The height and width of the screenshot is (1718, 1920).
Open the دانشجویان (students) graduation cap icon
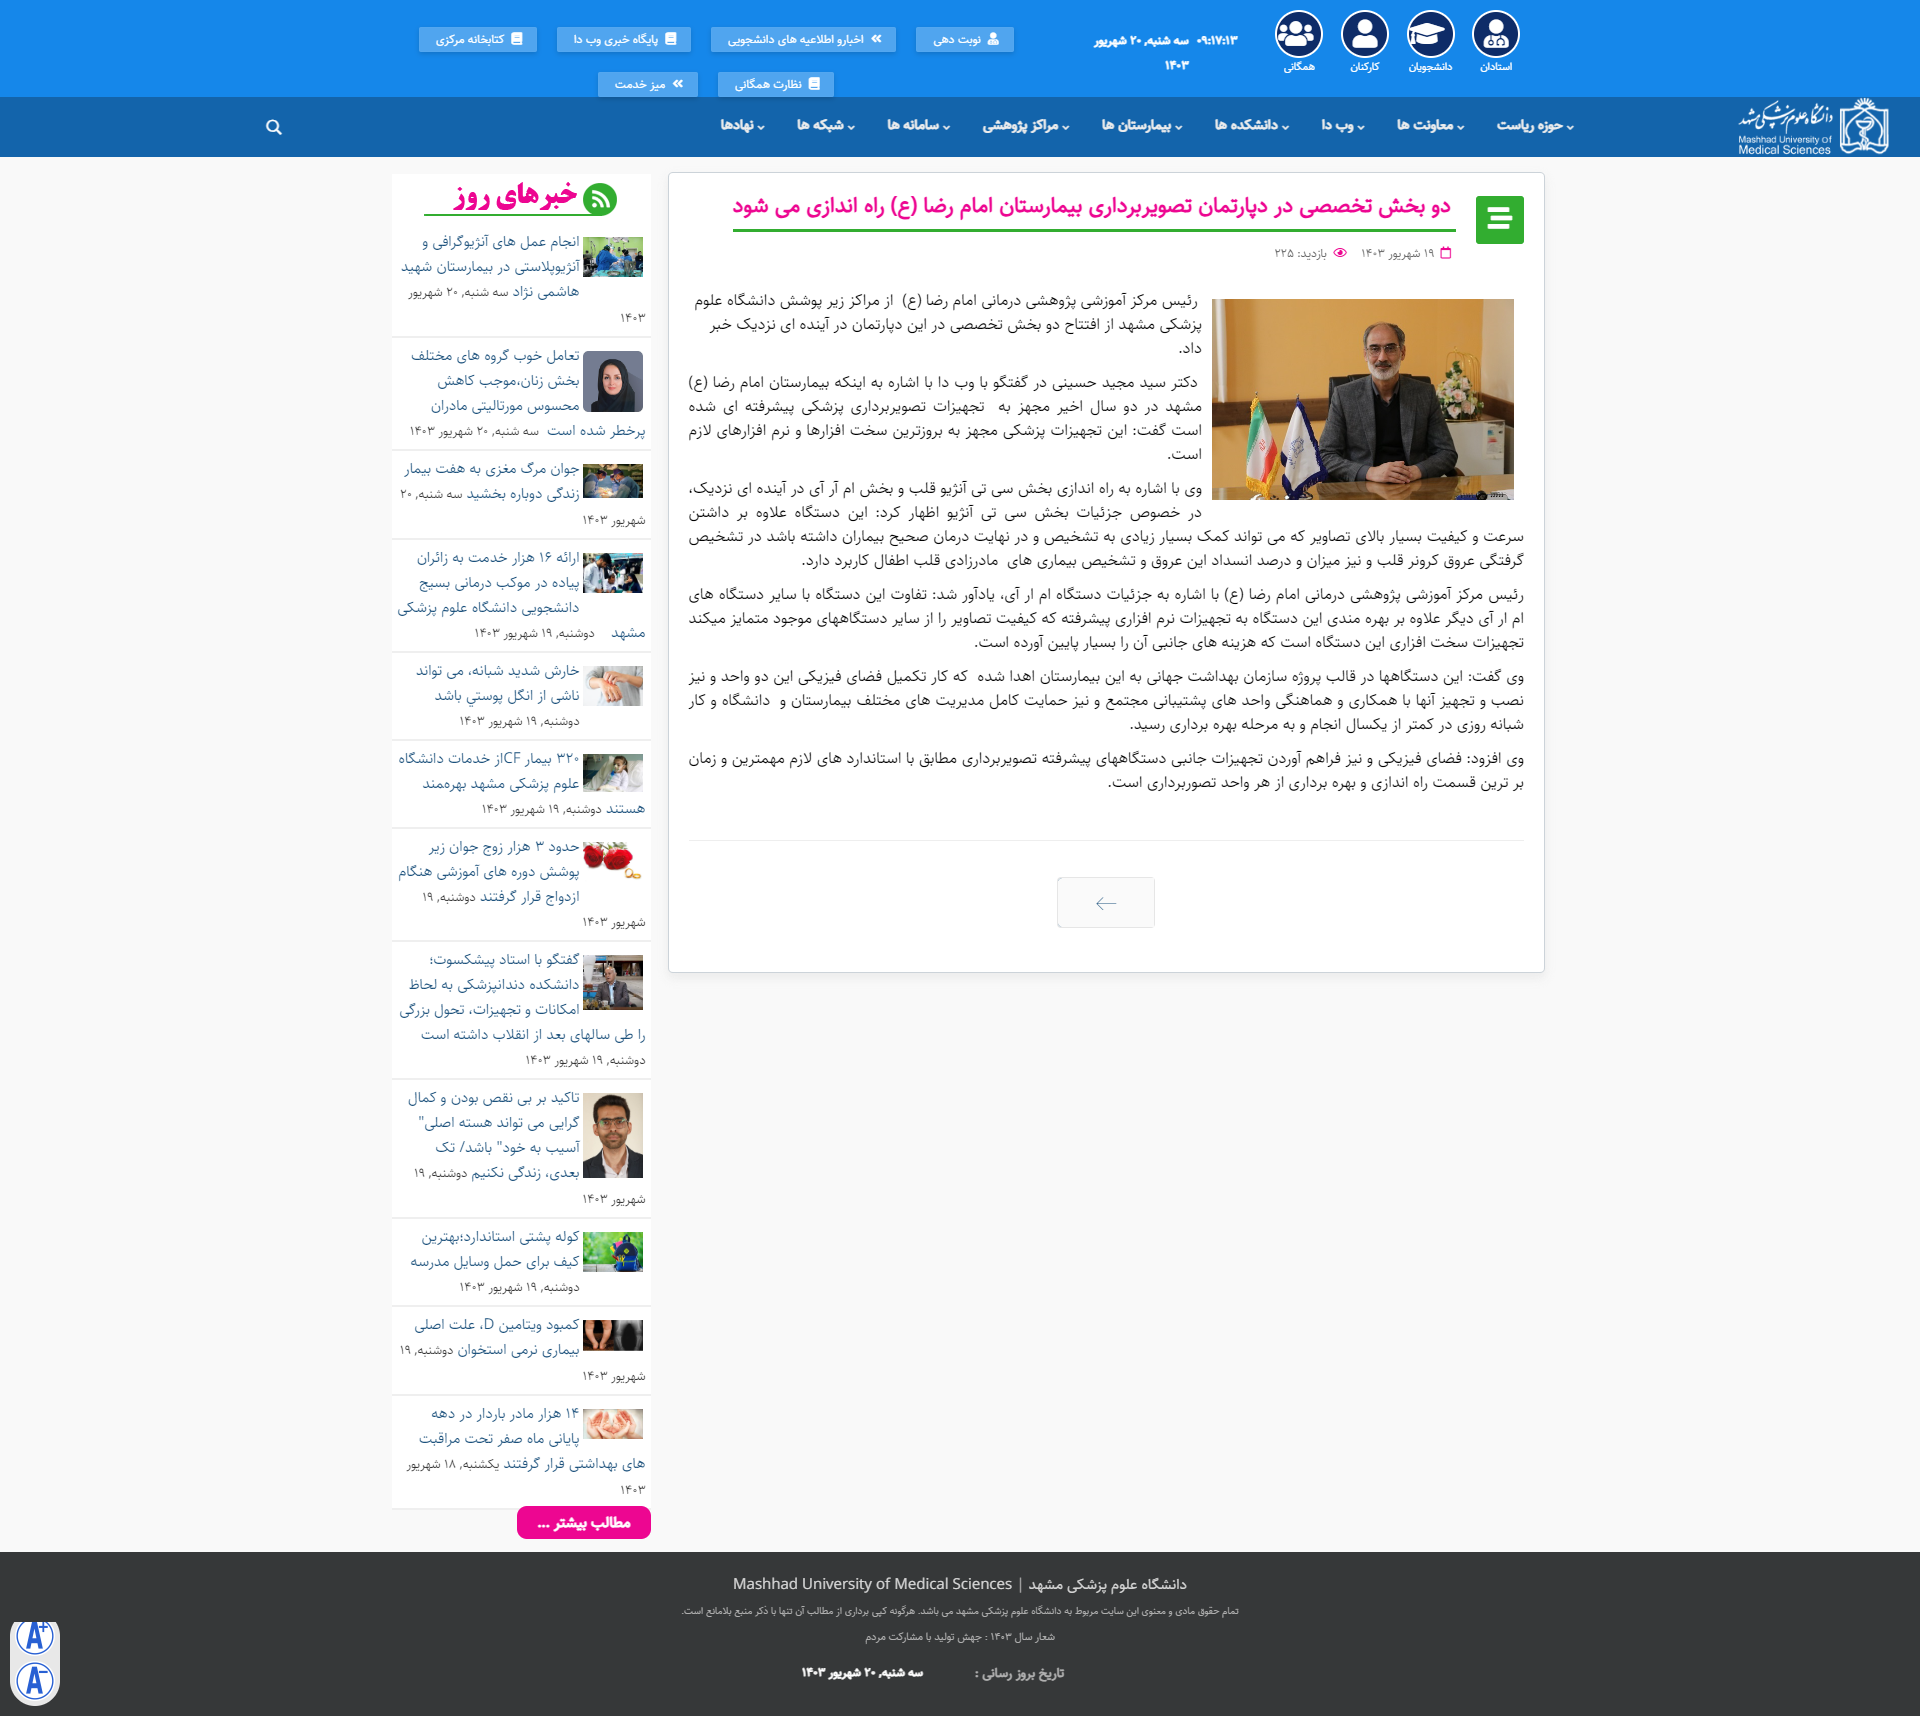(x=1430, y=35)
